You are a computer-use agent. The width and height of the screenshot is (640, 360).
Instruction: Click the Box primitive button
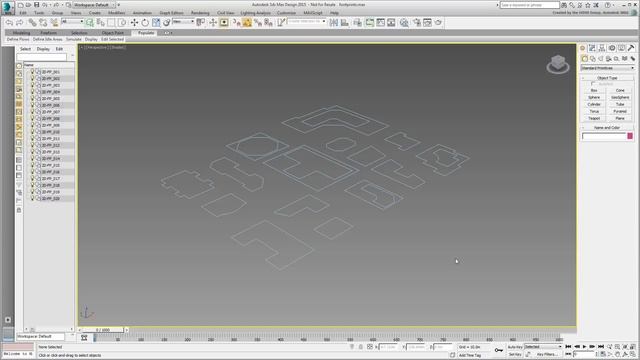(x=594, y=90)
